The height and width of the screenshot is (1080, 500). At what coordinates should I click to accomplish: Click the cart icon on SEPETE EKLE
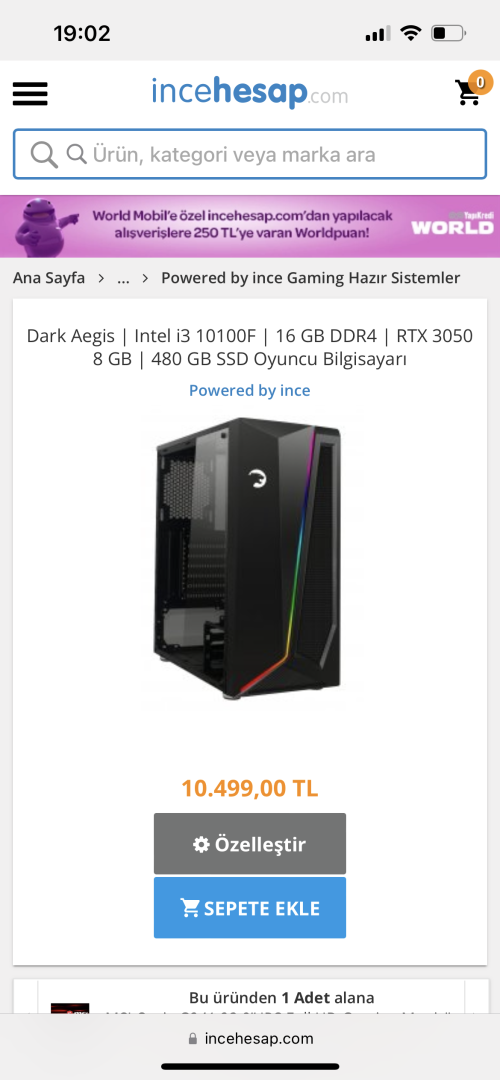click(190, 908)
